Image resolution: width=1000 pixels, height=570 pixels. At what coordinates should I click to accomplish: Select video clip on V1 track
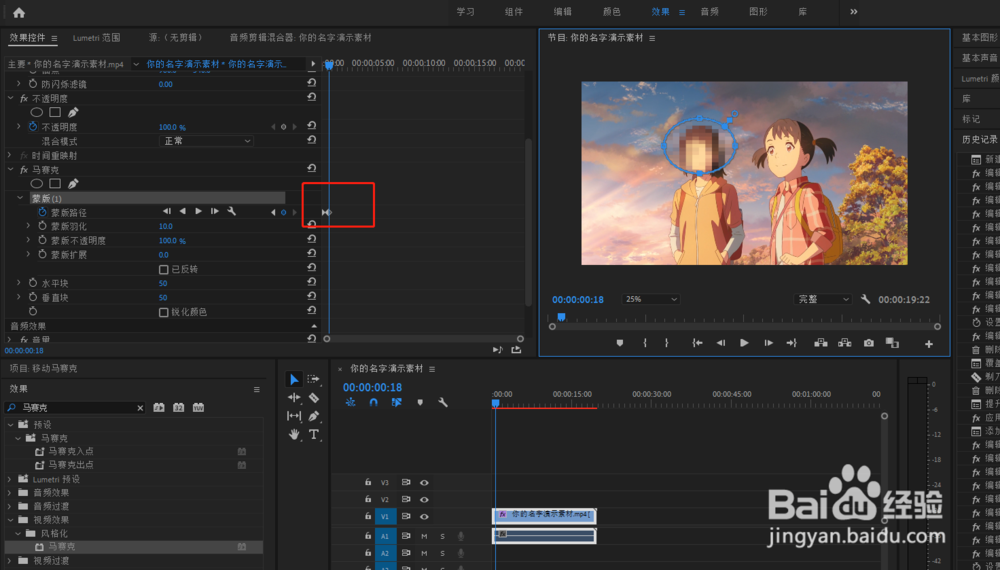click(544, 515)
